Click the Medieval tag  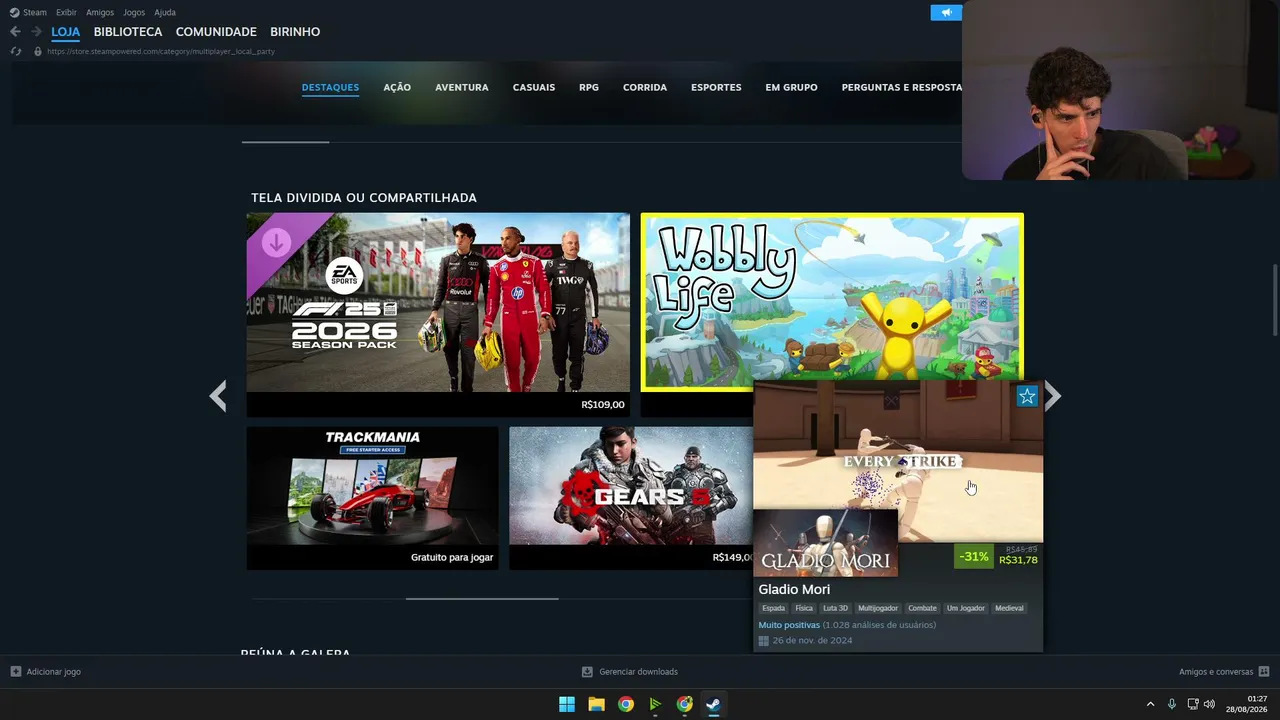[1009, 608]
